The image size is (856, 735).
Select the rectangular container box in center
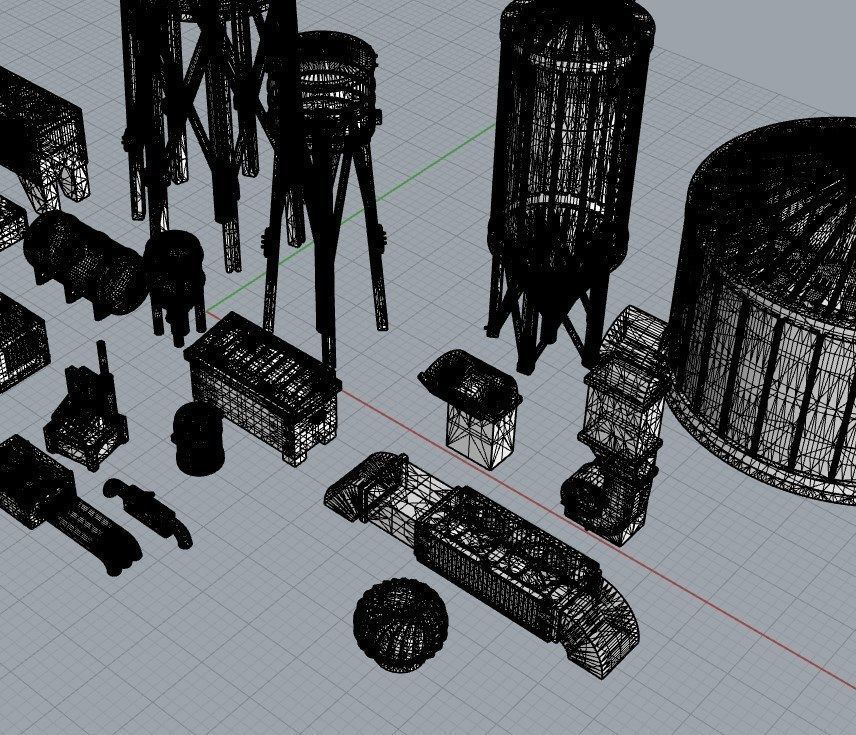tap(262, 388)
